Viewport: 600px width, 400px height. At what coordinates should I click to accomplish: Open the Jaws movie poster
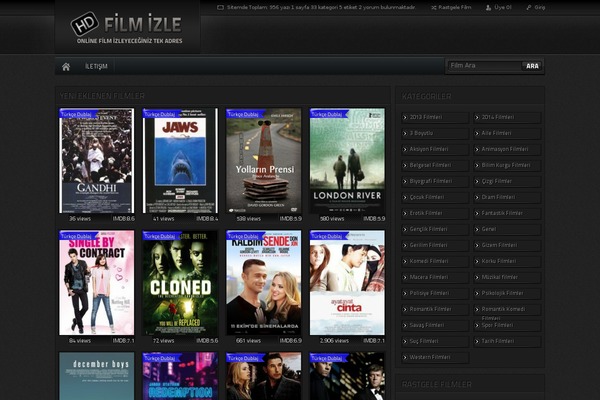click(x=180, y=160)
